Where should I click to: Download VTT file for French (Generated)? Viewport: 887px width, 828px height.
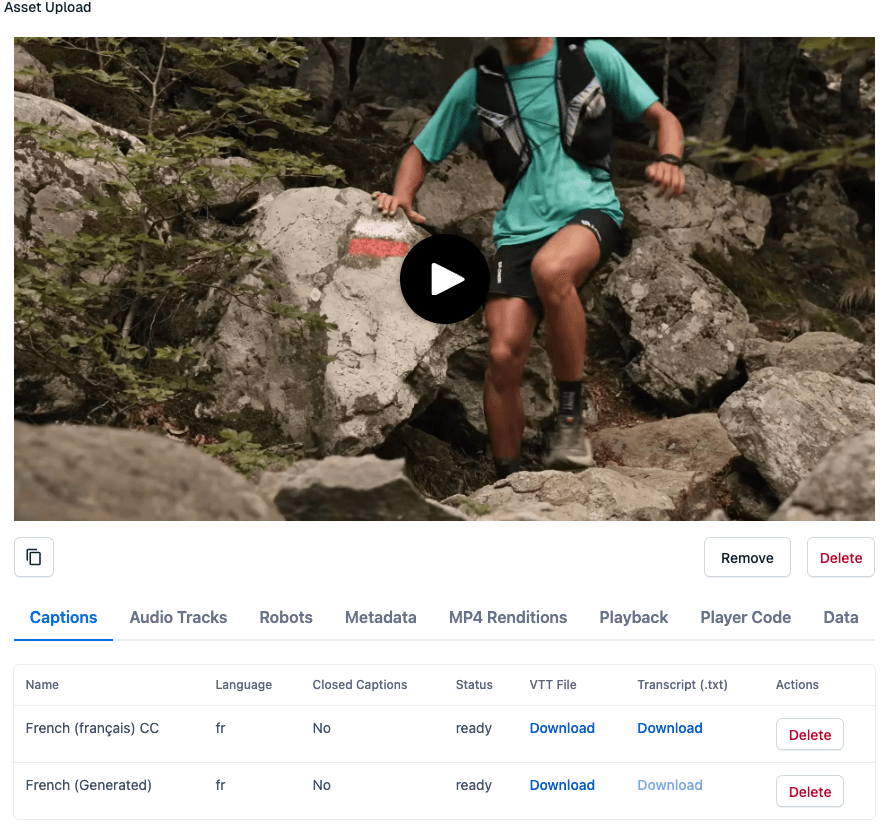coord(562,785)
